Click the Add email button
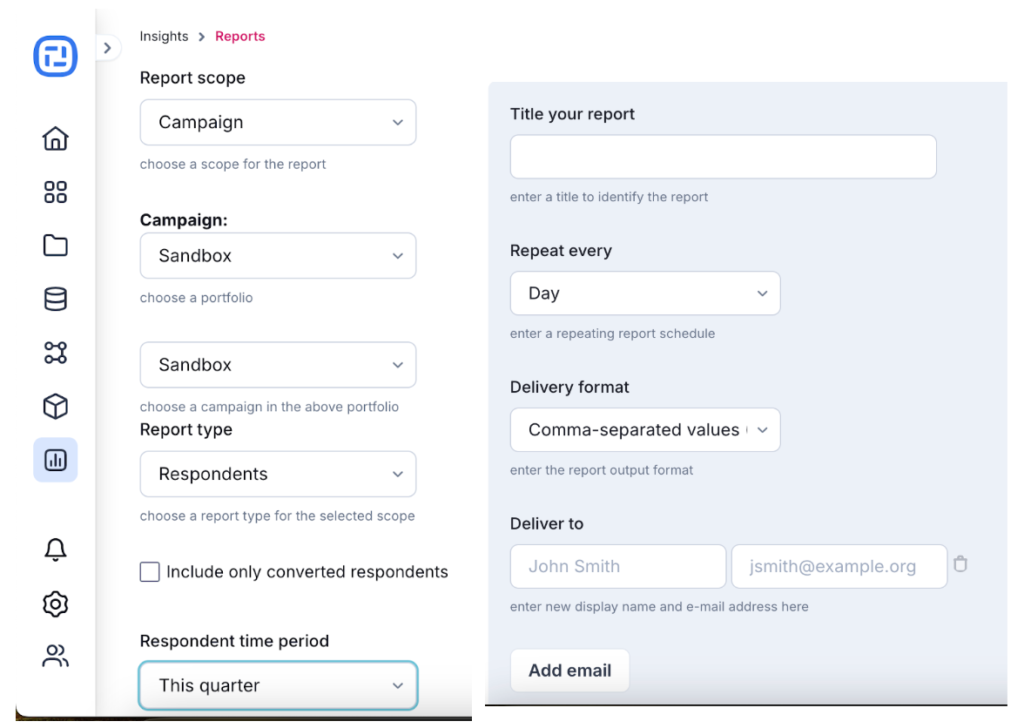 [x=569, y=671]
